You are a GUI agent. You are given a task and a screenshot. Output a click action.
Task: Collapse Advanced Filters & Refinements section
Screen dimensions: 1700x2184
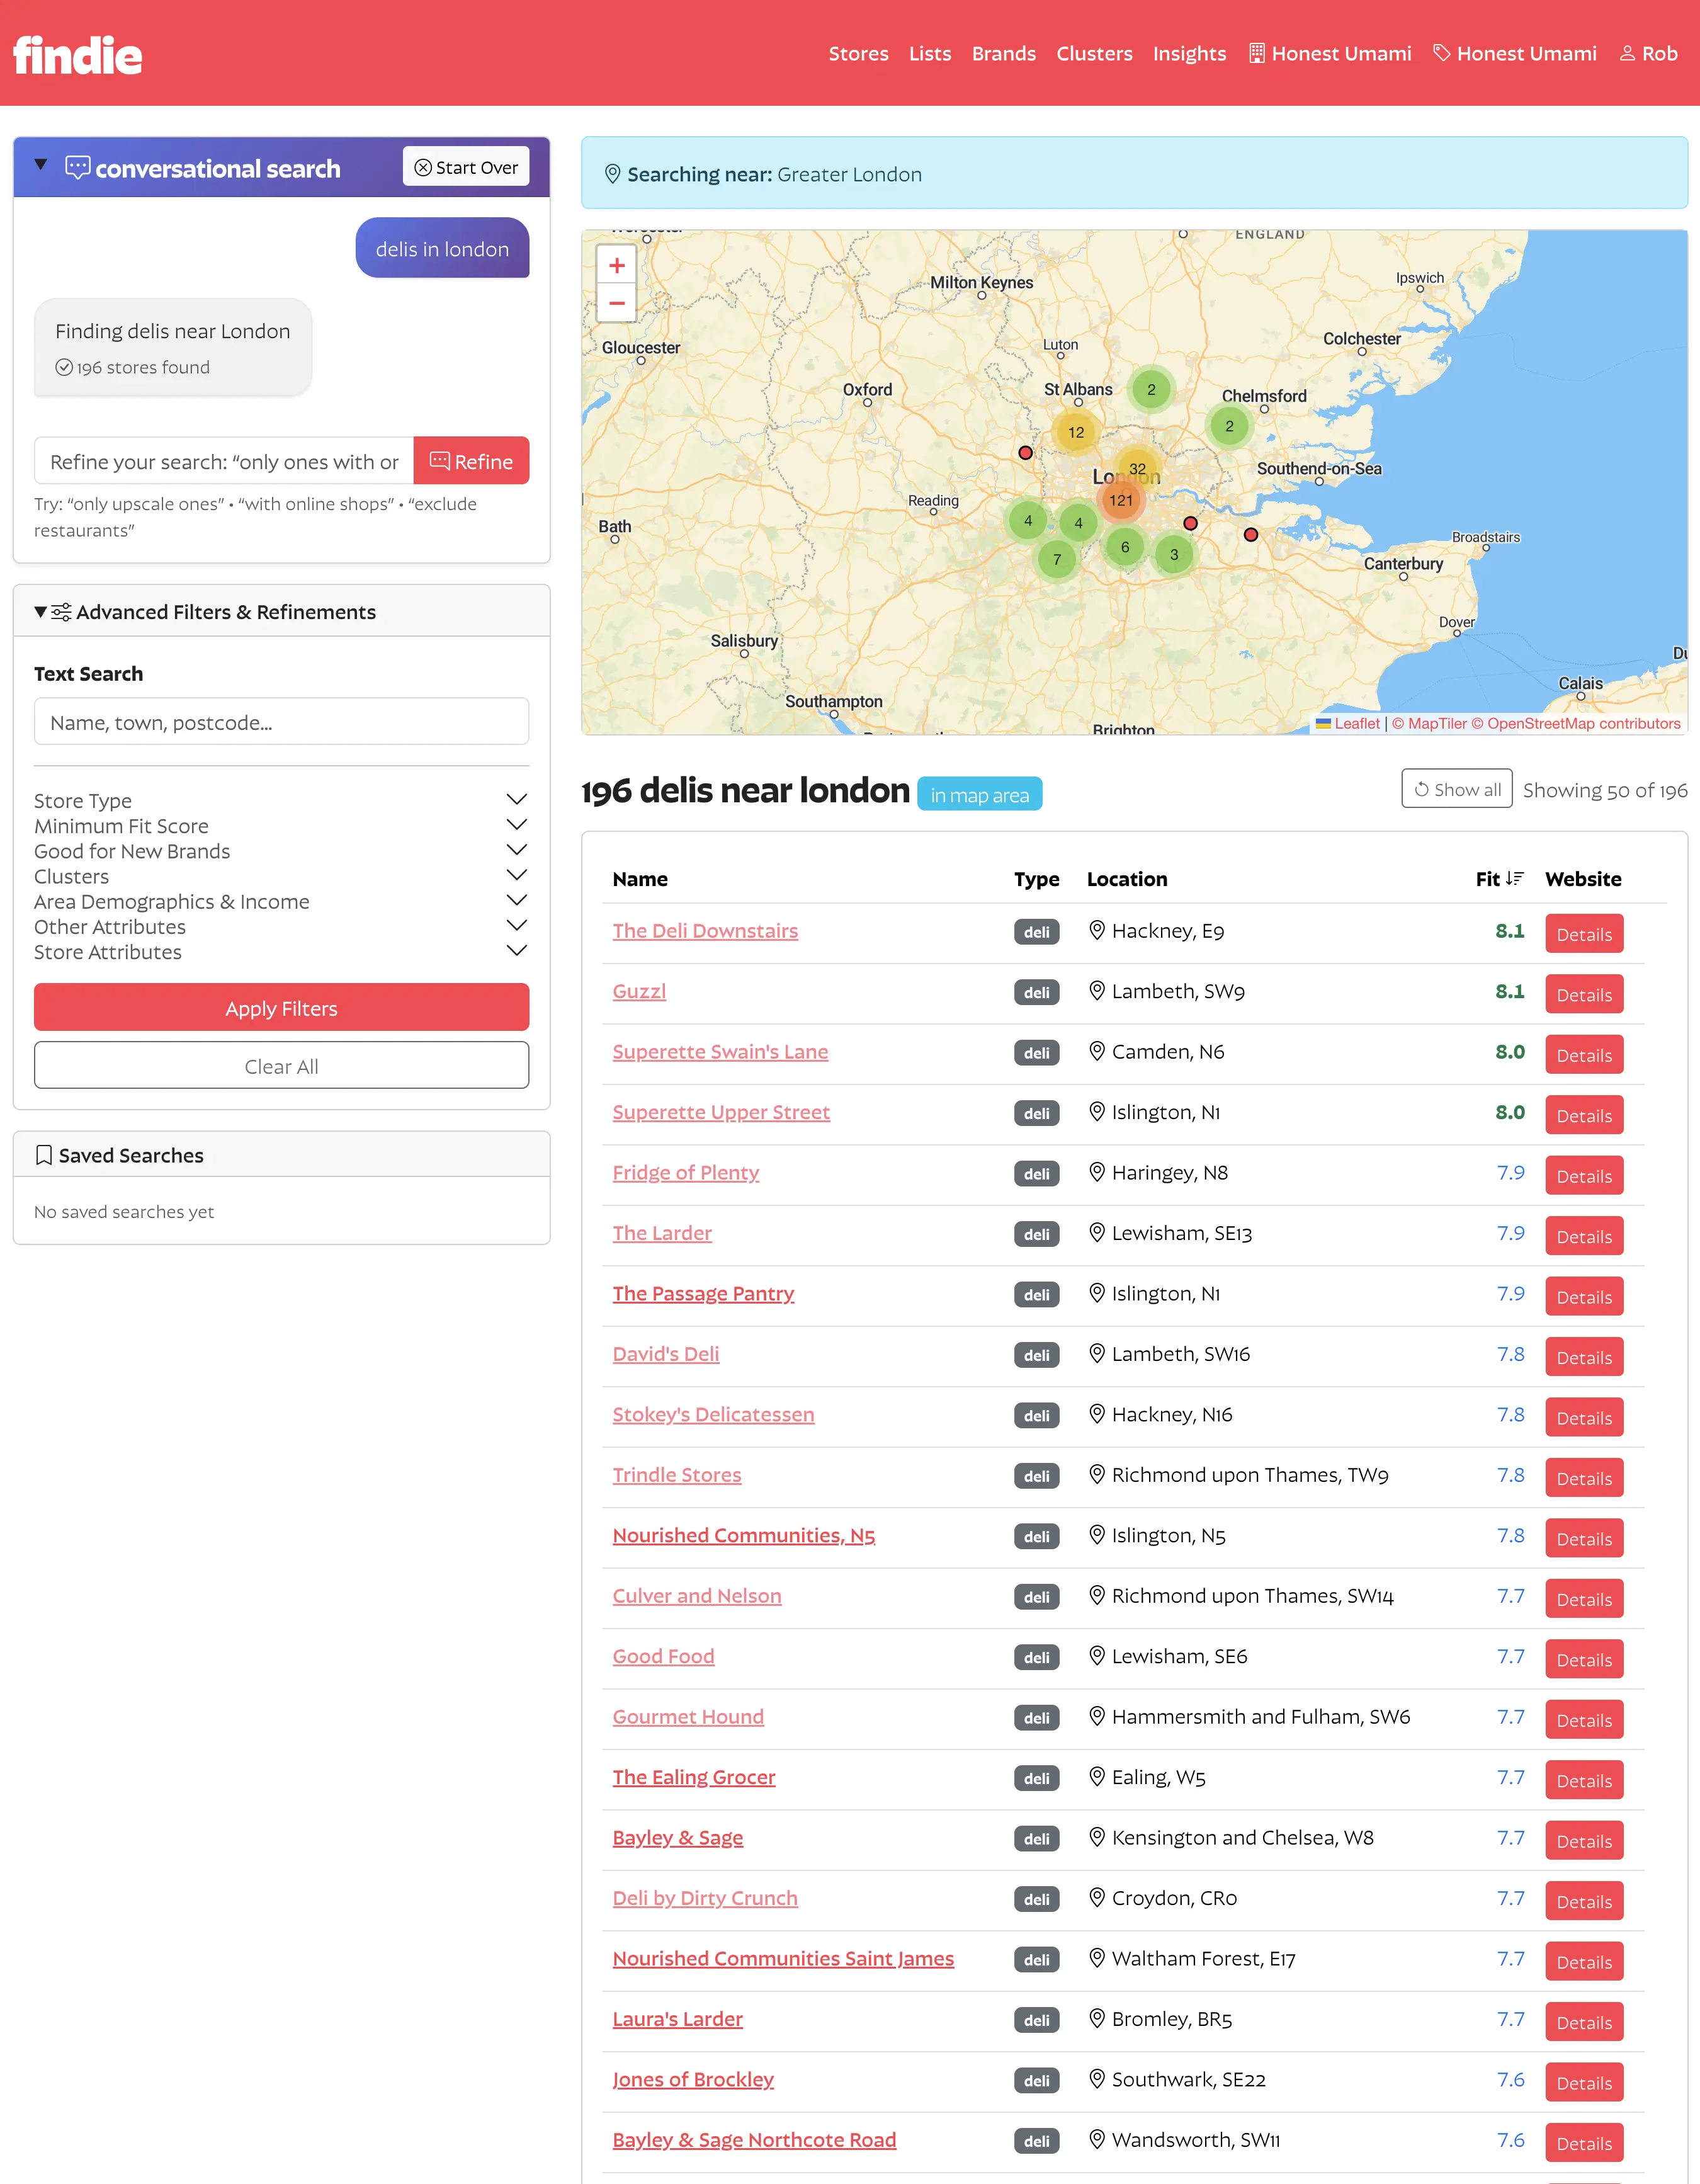pyautogui.click(x=41, y=612)
